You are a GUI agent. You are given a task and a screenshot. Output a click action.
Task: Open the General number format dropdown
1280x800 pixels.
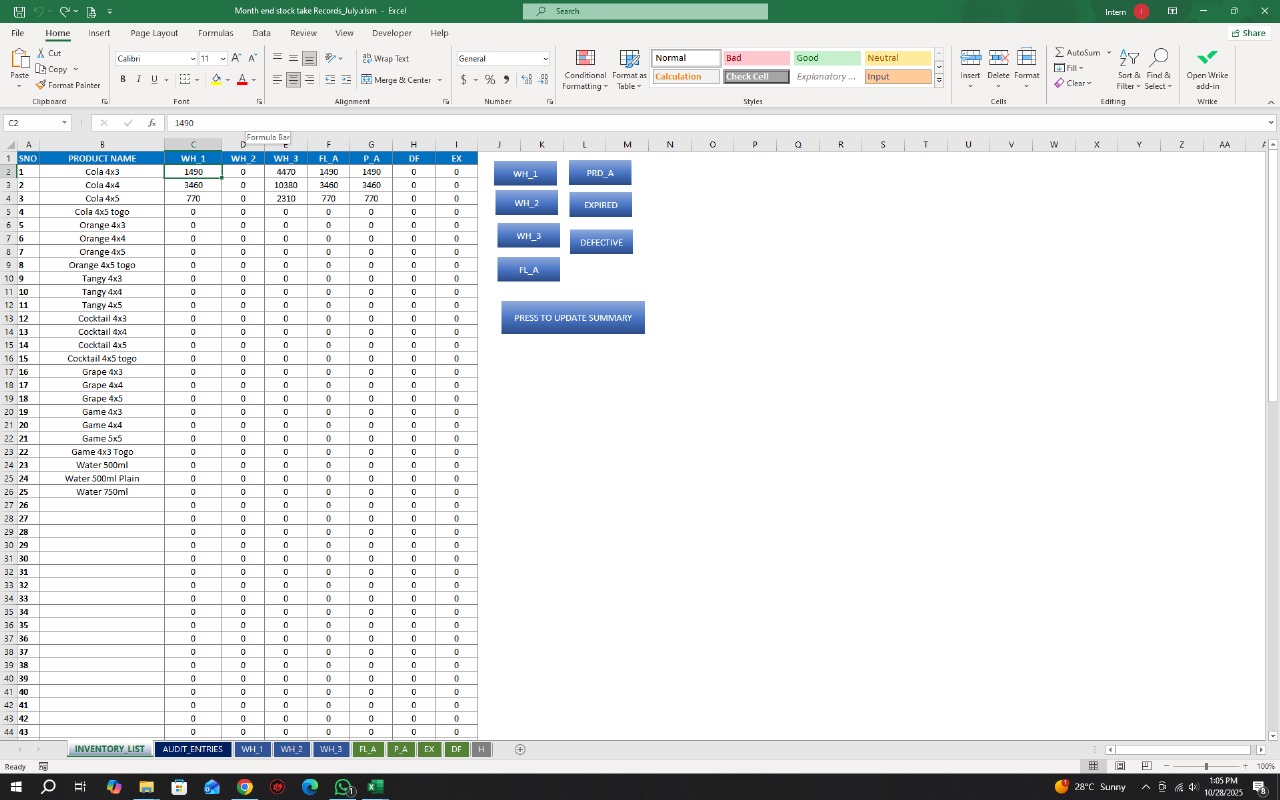coord(545,59)
